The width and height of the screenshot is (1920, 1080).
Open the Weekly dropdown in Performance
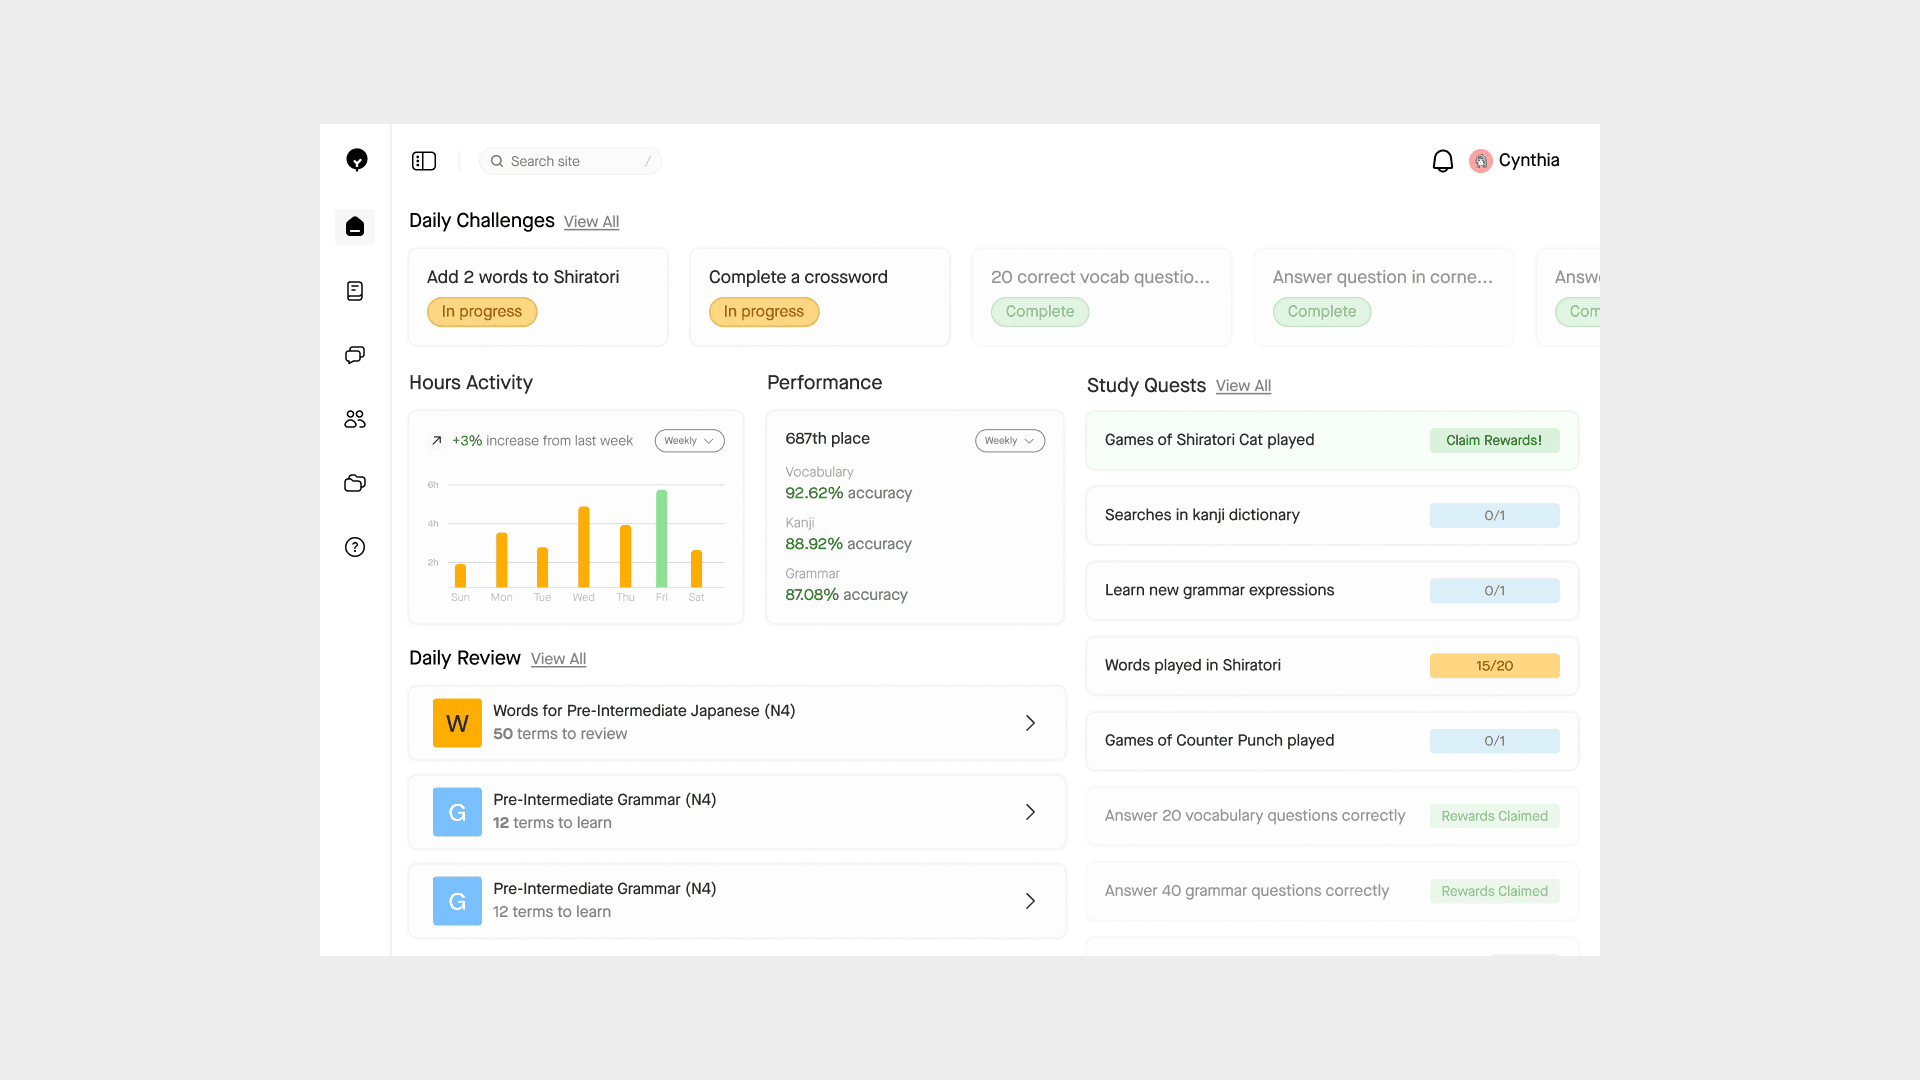click(x=1009, y=441)
